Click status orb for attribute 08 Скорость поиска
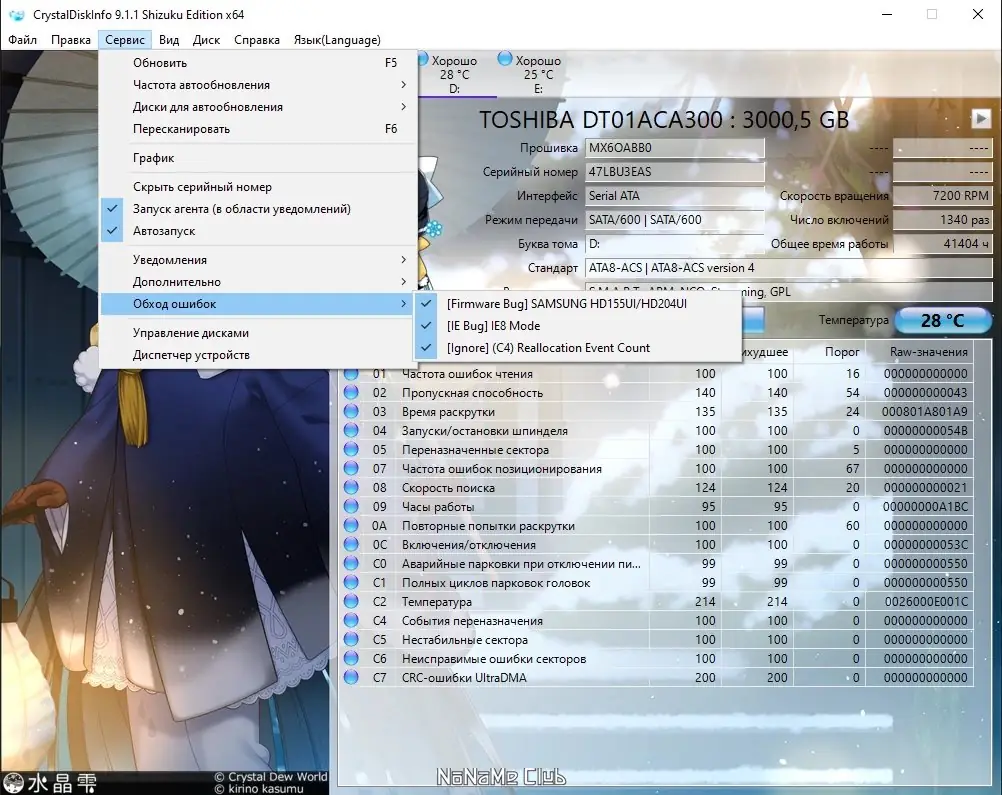Viewport: 1002px width, 795px height. point(351,488)
